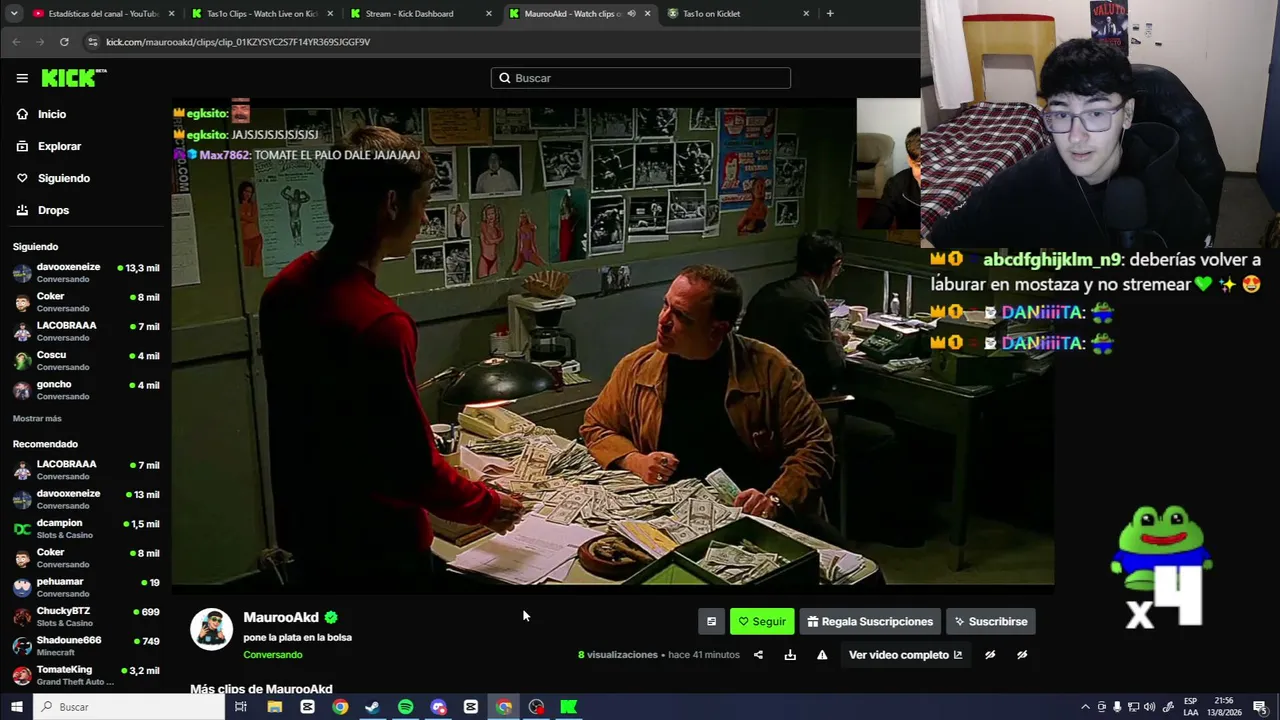The width and height of the screenshot is (1280, 720).
Task: Click the Suscribirse button
Action: pyautogui.click(x=991, y=621)
